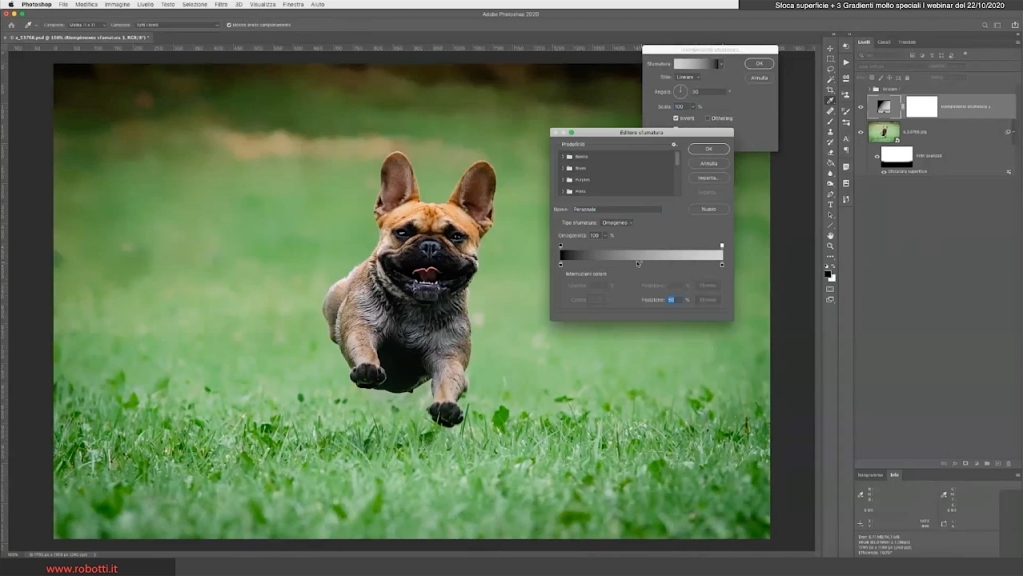Click the s_53758.jpg layer thumbnail
This screenshot has width=1023, height=576.
coord(884,131)
